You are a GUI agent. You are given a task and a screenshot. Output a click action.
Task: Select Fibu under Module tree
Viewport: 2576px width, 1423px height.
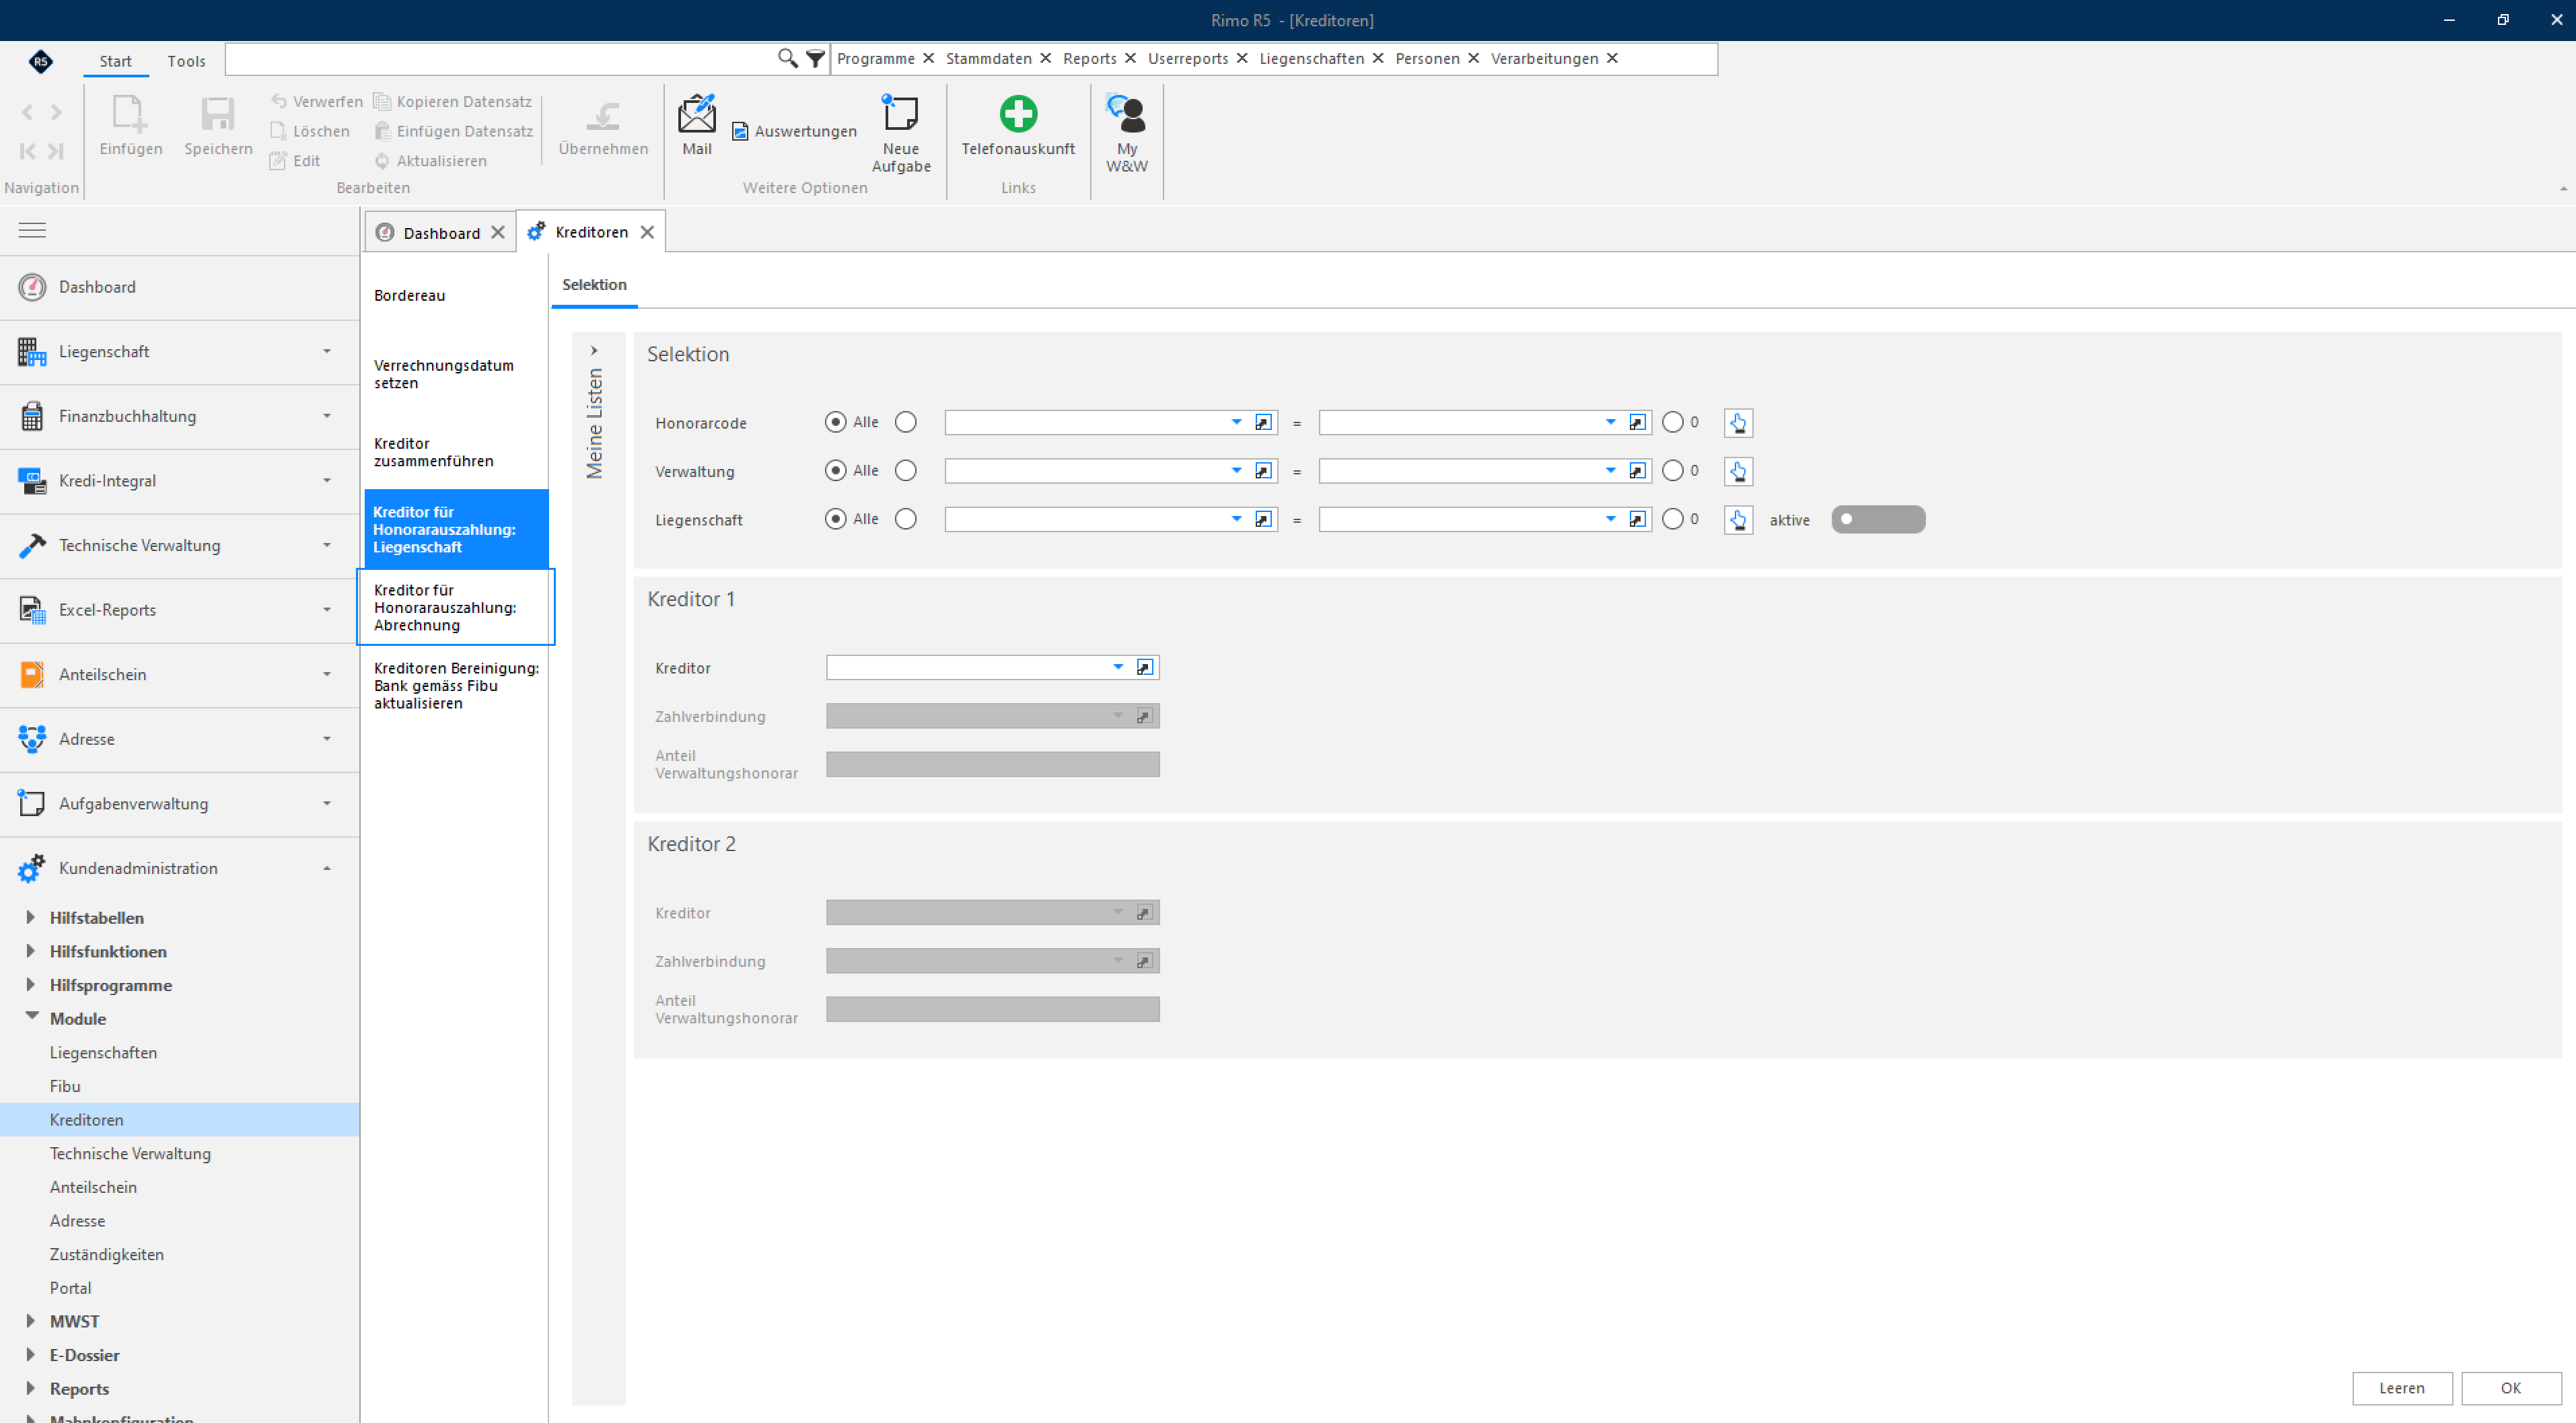click(65, 1086)
